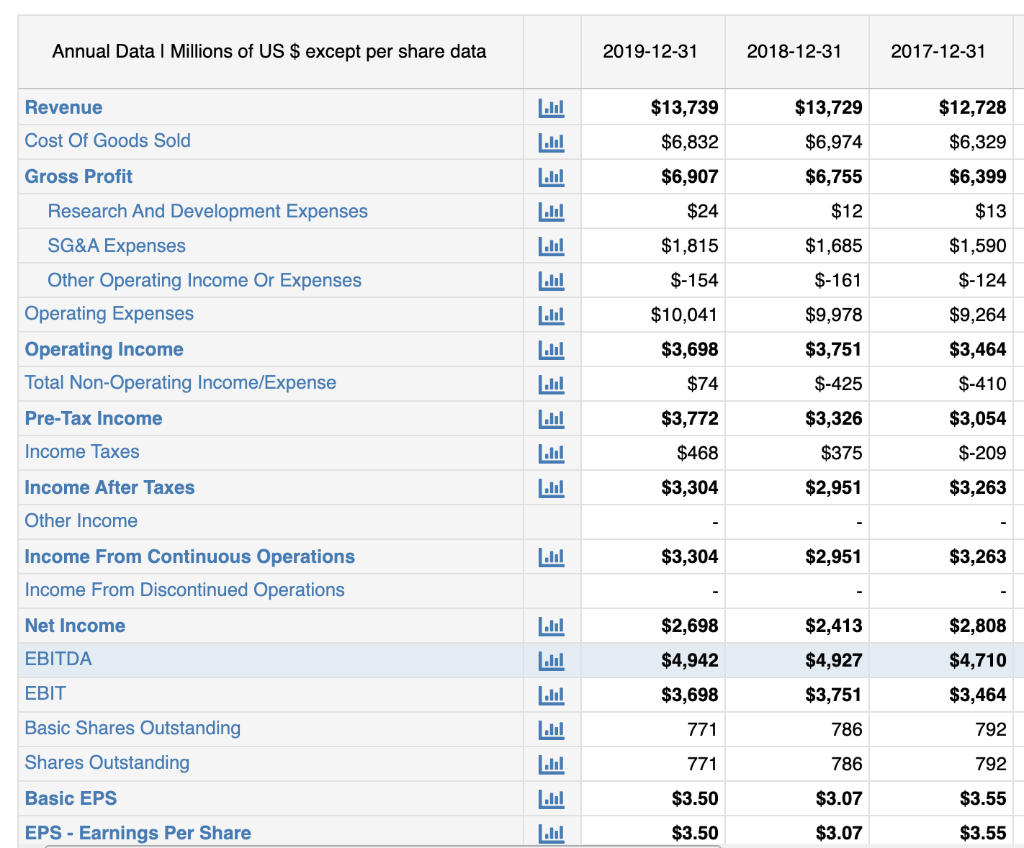View the Basic EPS chart icon

552,798
